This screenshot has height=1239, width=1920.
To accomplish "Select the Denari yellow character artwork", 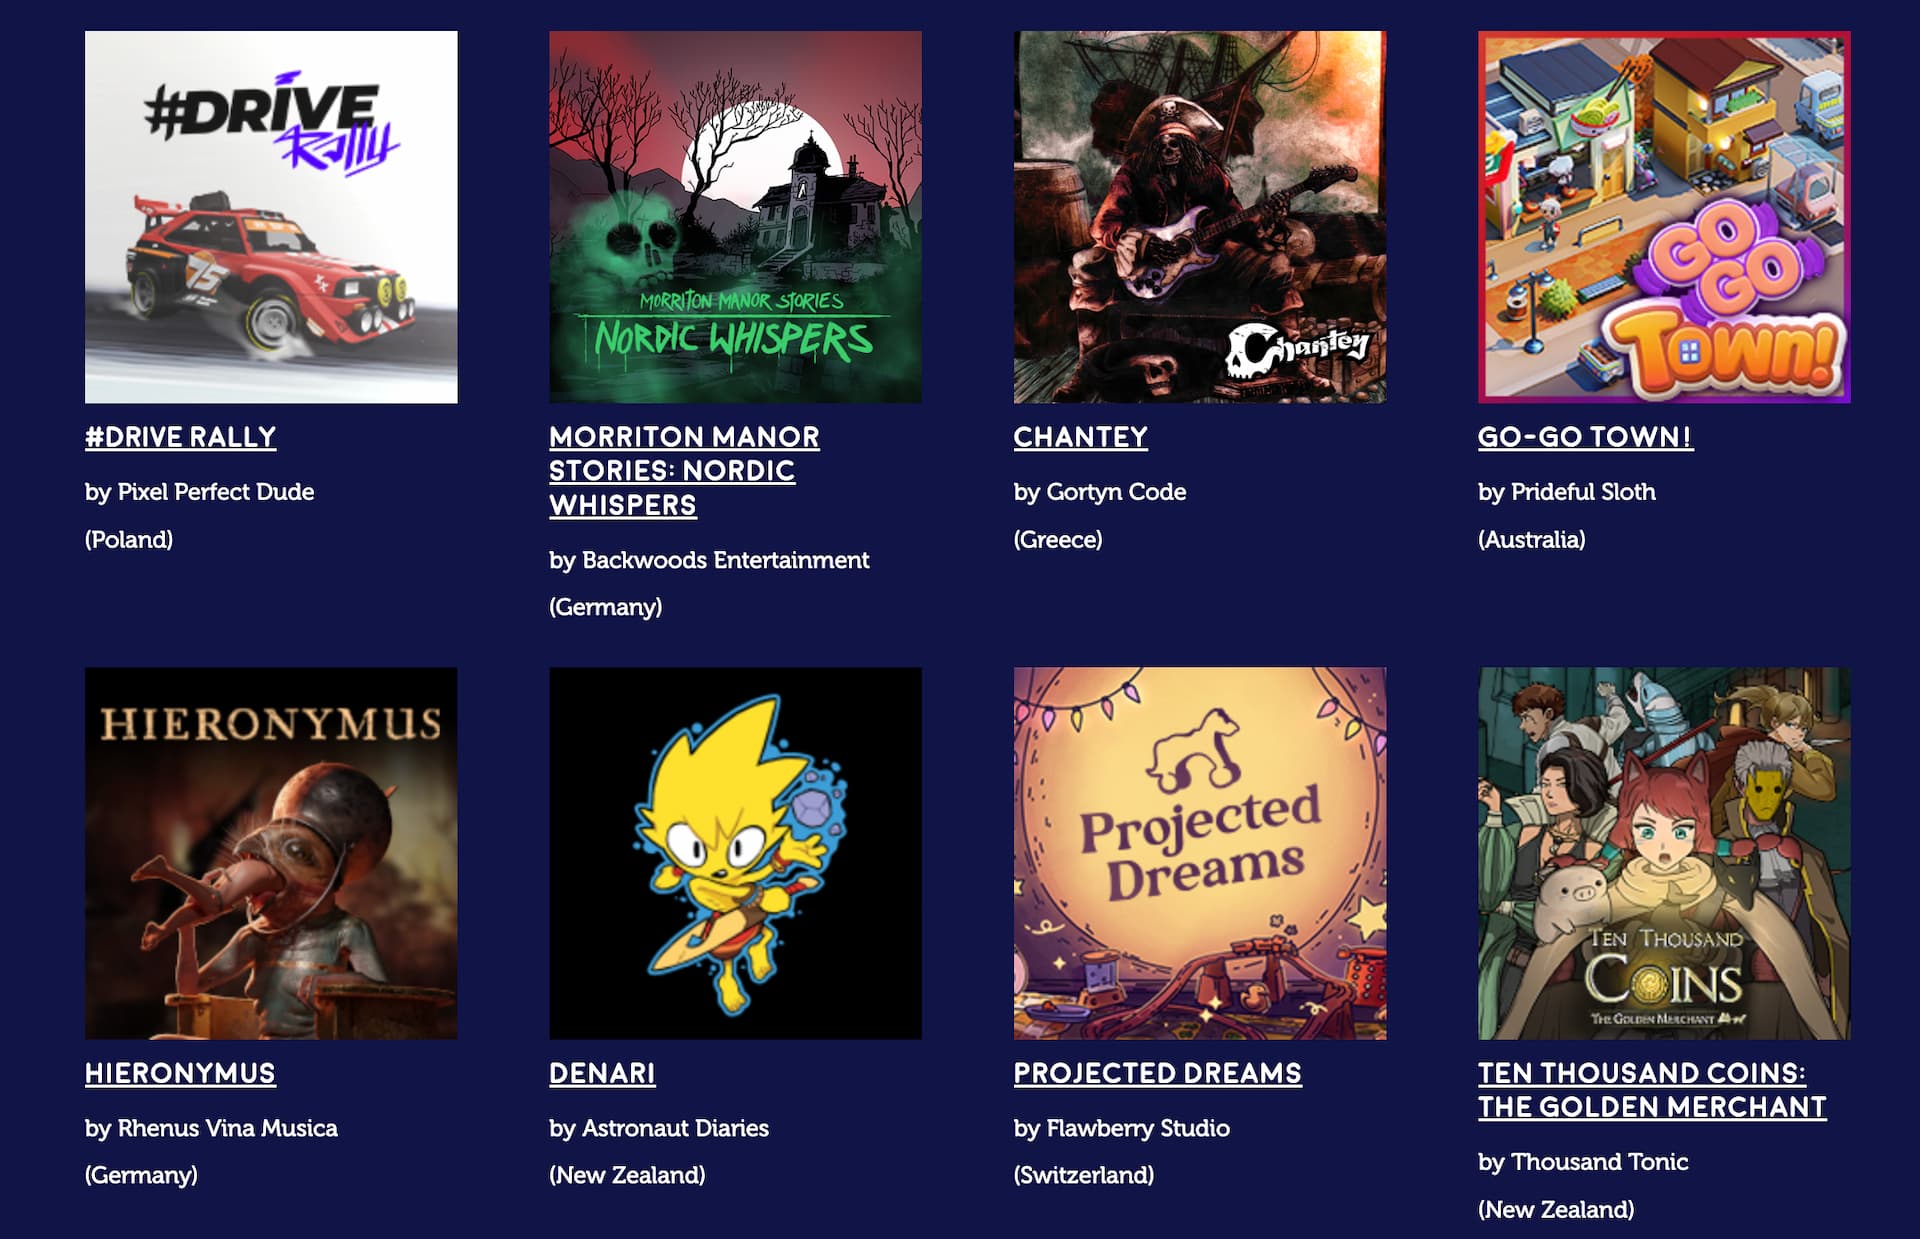I will pos(735,853).
